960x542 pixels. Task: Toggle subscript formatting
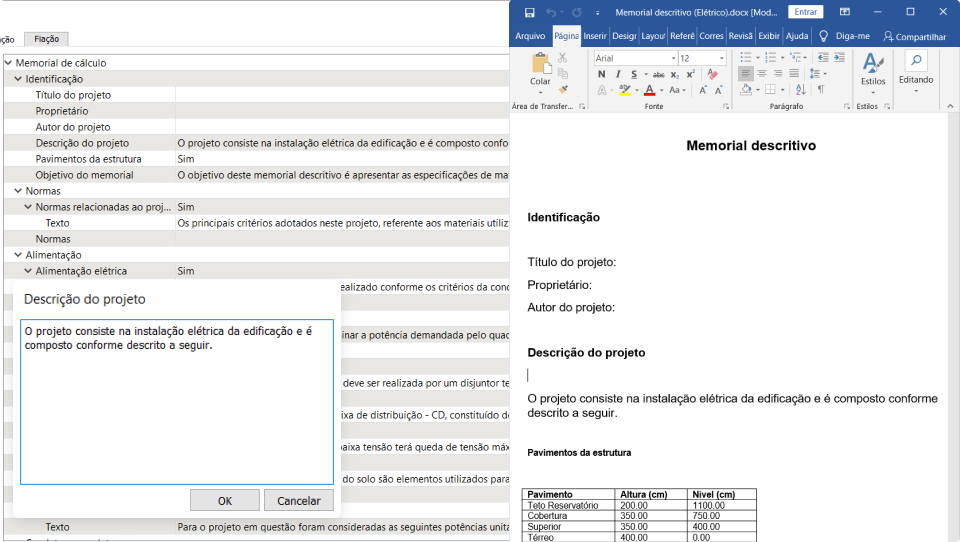click(x=675, y=74)
